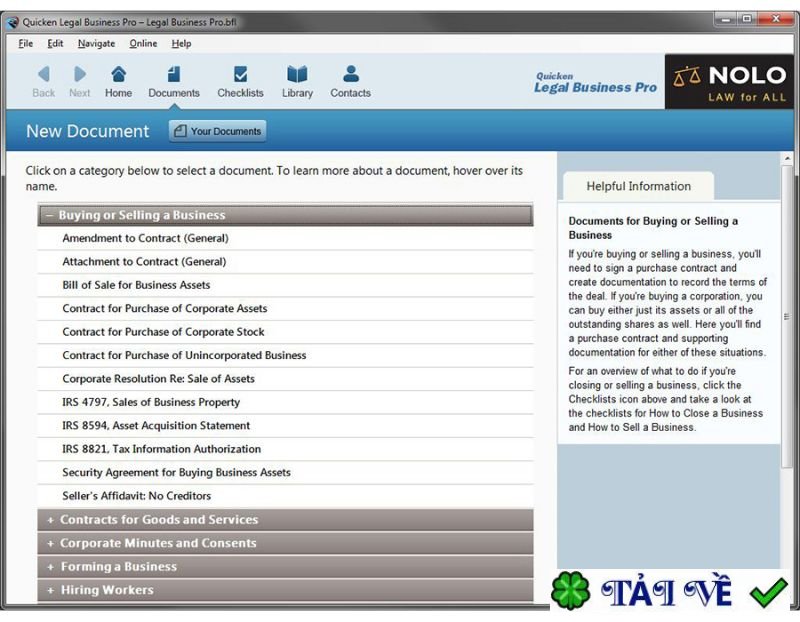Open the Online menu
Screen dimensions: 800x622
coord(143,43)
